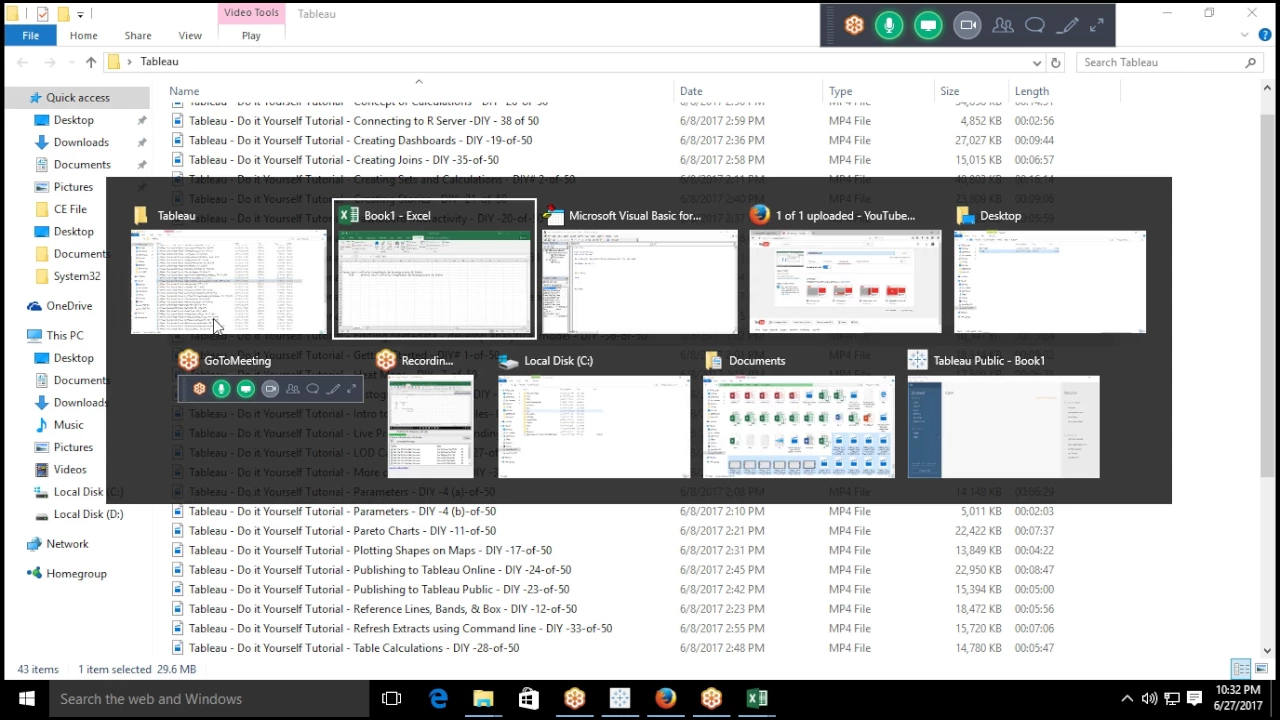Select Quick access in navigation pane
1280x720 pixels.
coord(77,97)
